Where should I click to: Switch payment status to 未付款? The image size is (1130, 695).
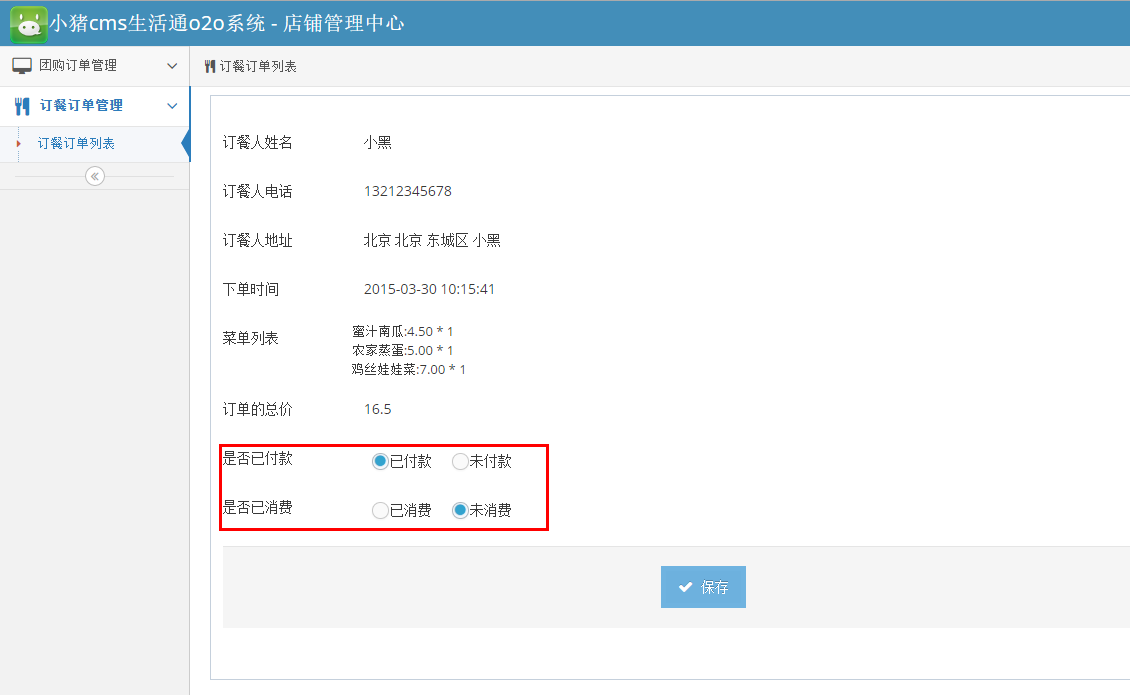(458, 461)
